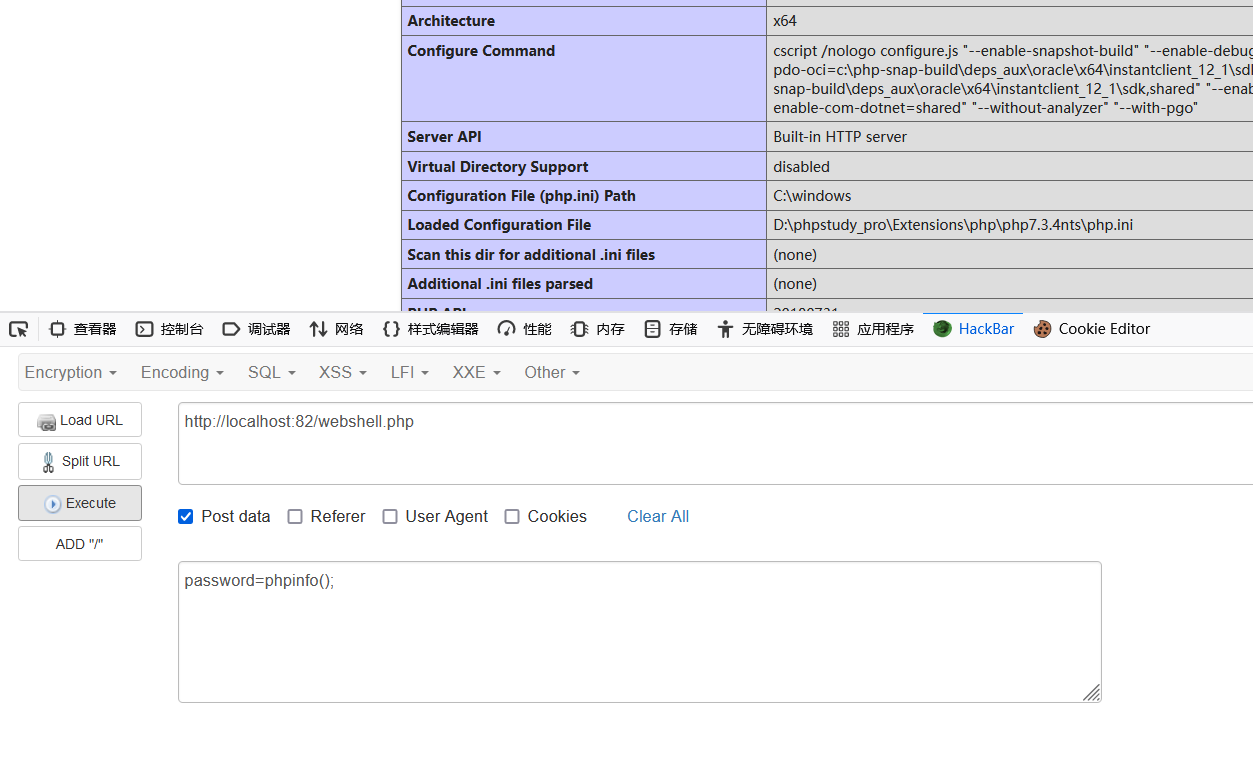Expand the SQL dropdown menu
Image resolution: width=1253 pixels, height=761 pixels.
(271, 372)
